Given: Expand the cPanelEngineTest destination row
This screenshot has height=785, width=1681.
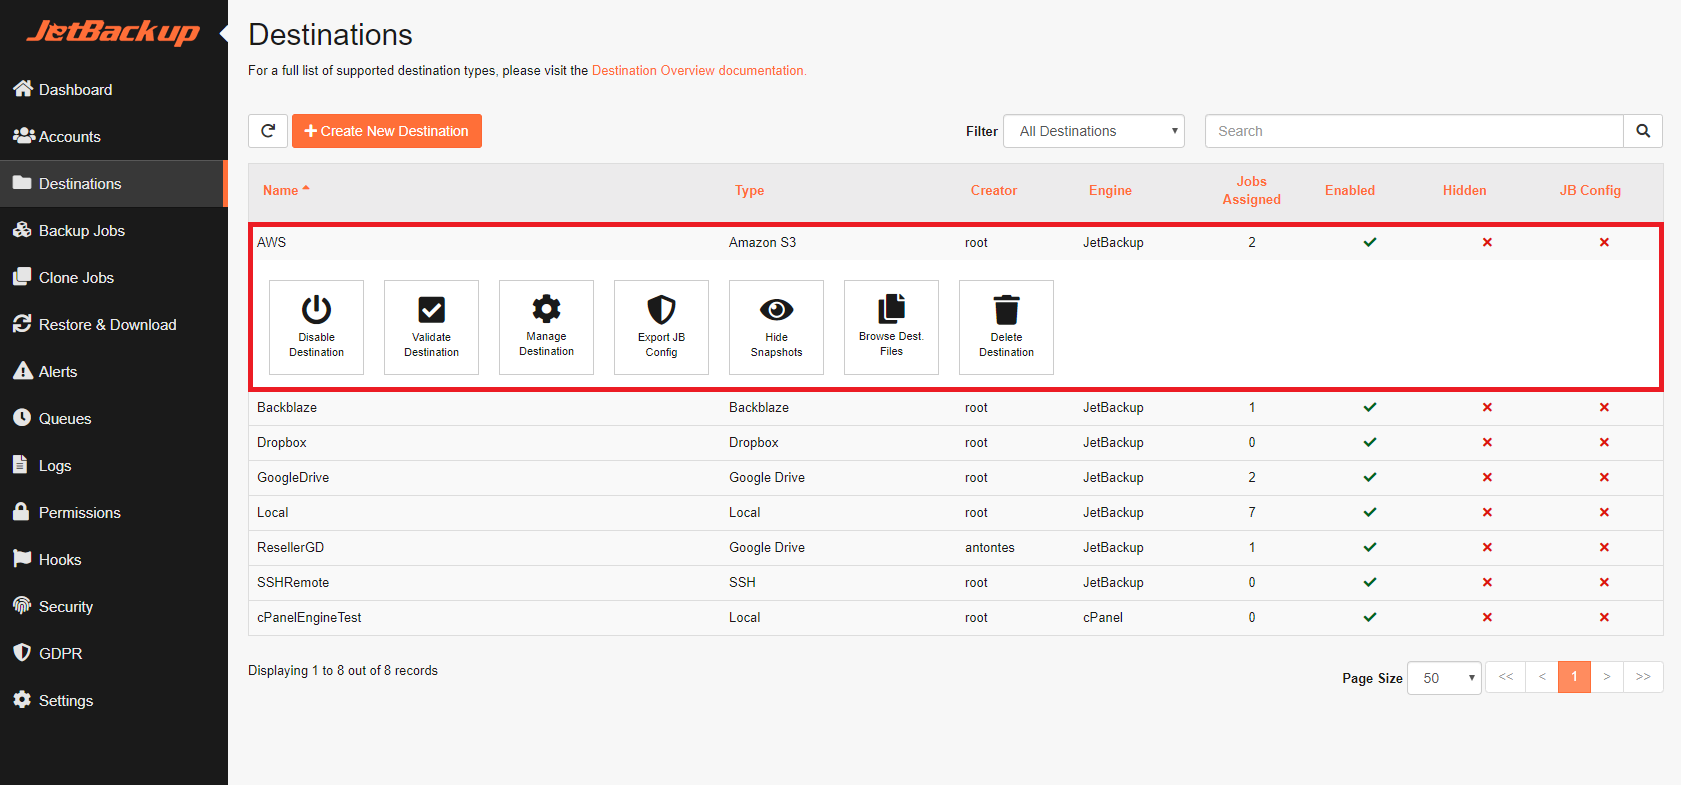Looking at the screenshot, I should (x=956, y=618).
